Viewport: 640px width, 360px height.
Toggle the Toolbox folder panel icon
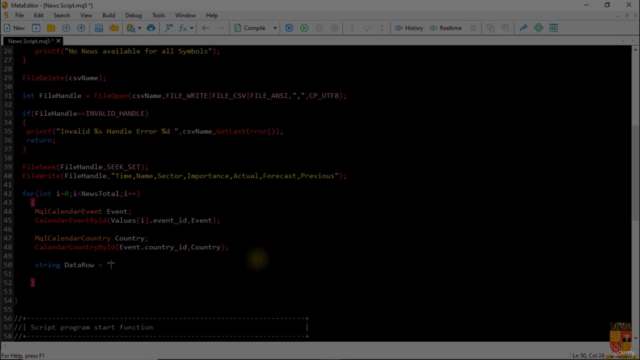tap(114, 28)
